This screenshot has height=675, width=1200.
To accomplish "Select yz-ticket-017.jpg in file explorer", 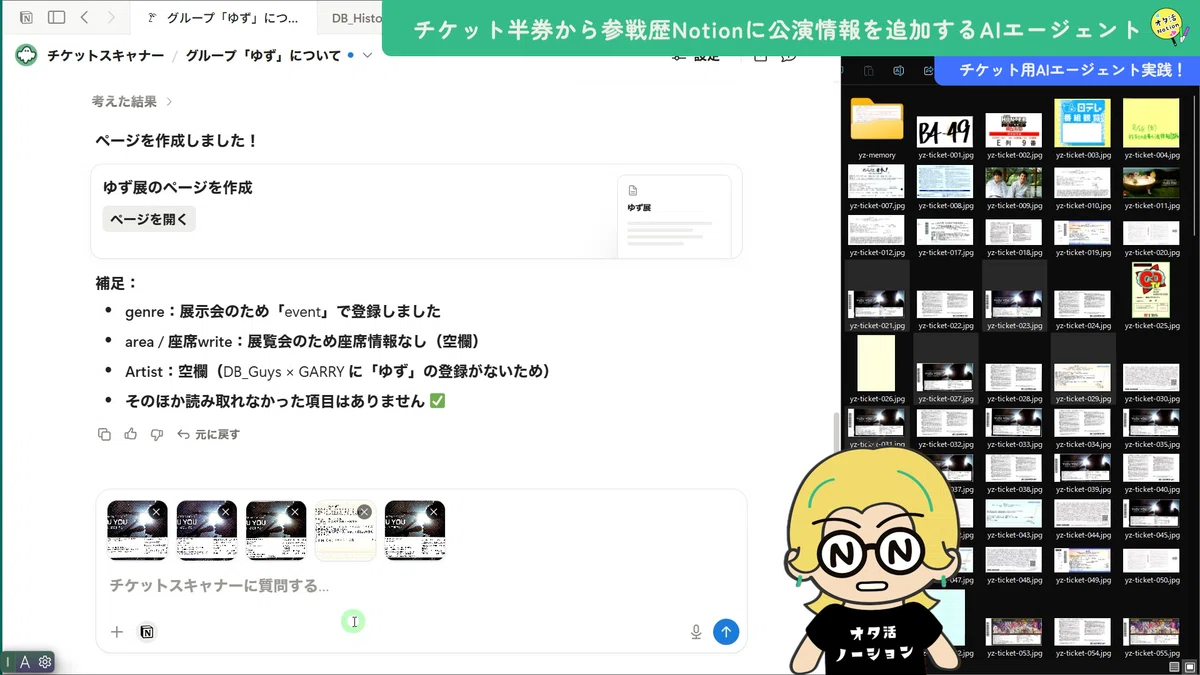I will coord(945,238).
